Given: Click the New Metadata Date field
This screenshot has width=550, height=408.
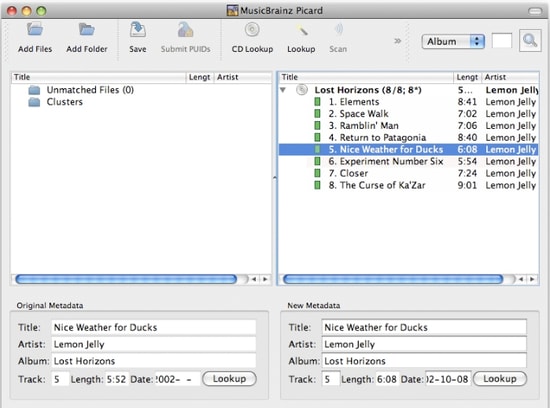Looking at the screenshot, I should pos(448,379).
